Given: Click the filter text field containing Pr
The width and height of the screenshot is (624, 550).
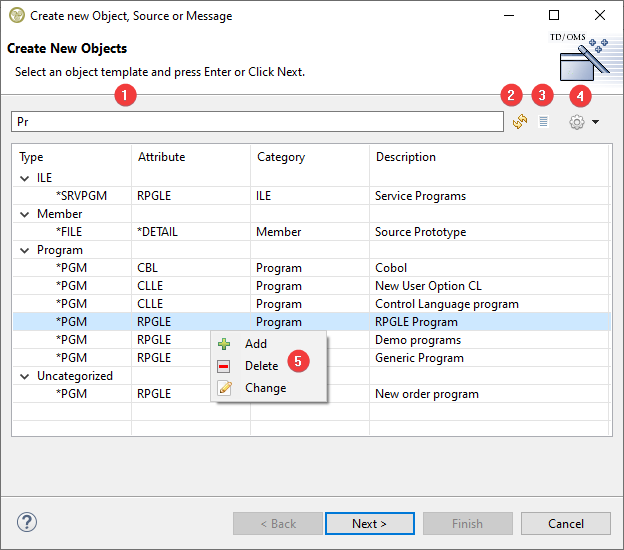Looking at the screenshot, I should 257,122.
